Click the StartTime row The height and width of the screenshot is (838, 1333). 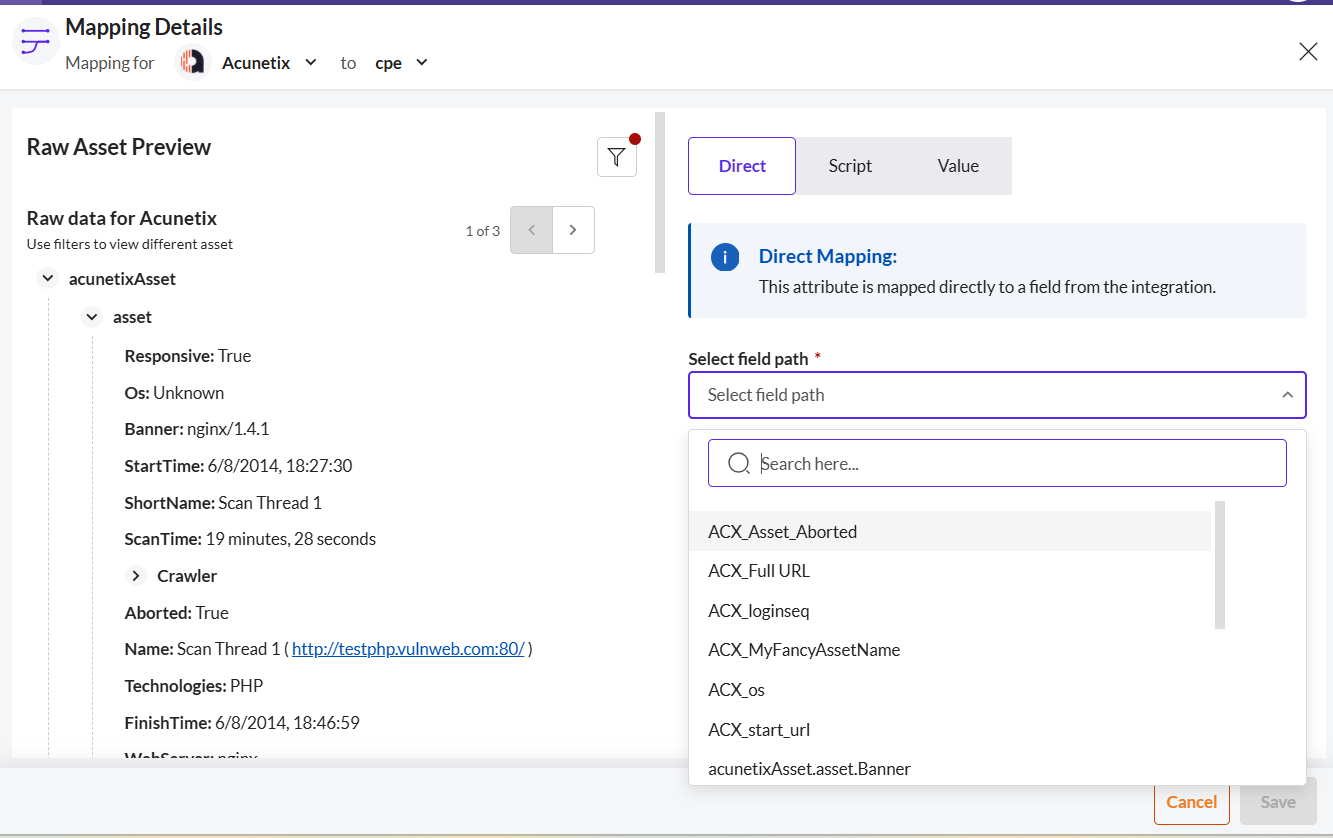tap(238, 466)
